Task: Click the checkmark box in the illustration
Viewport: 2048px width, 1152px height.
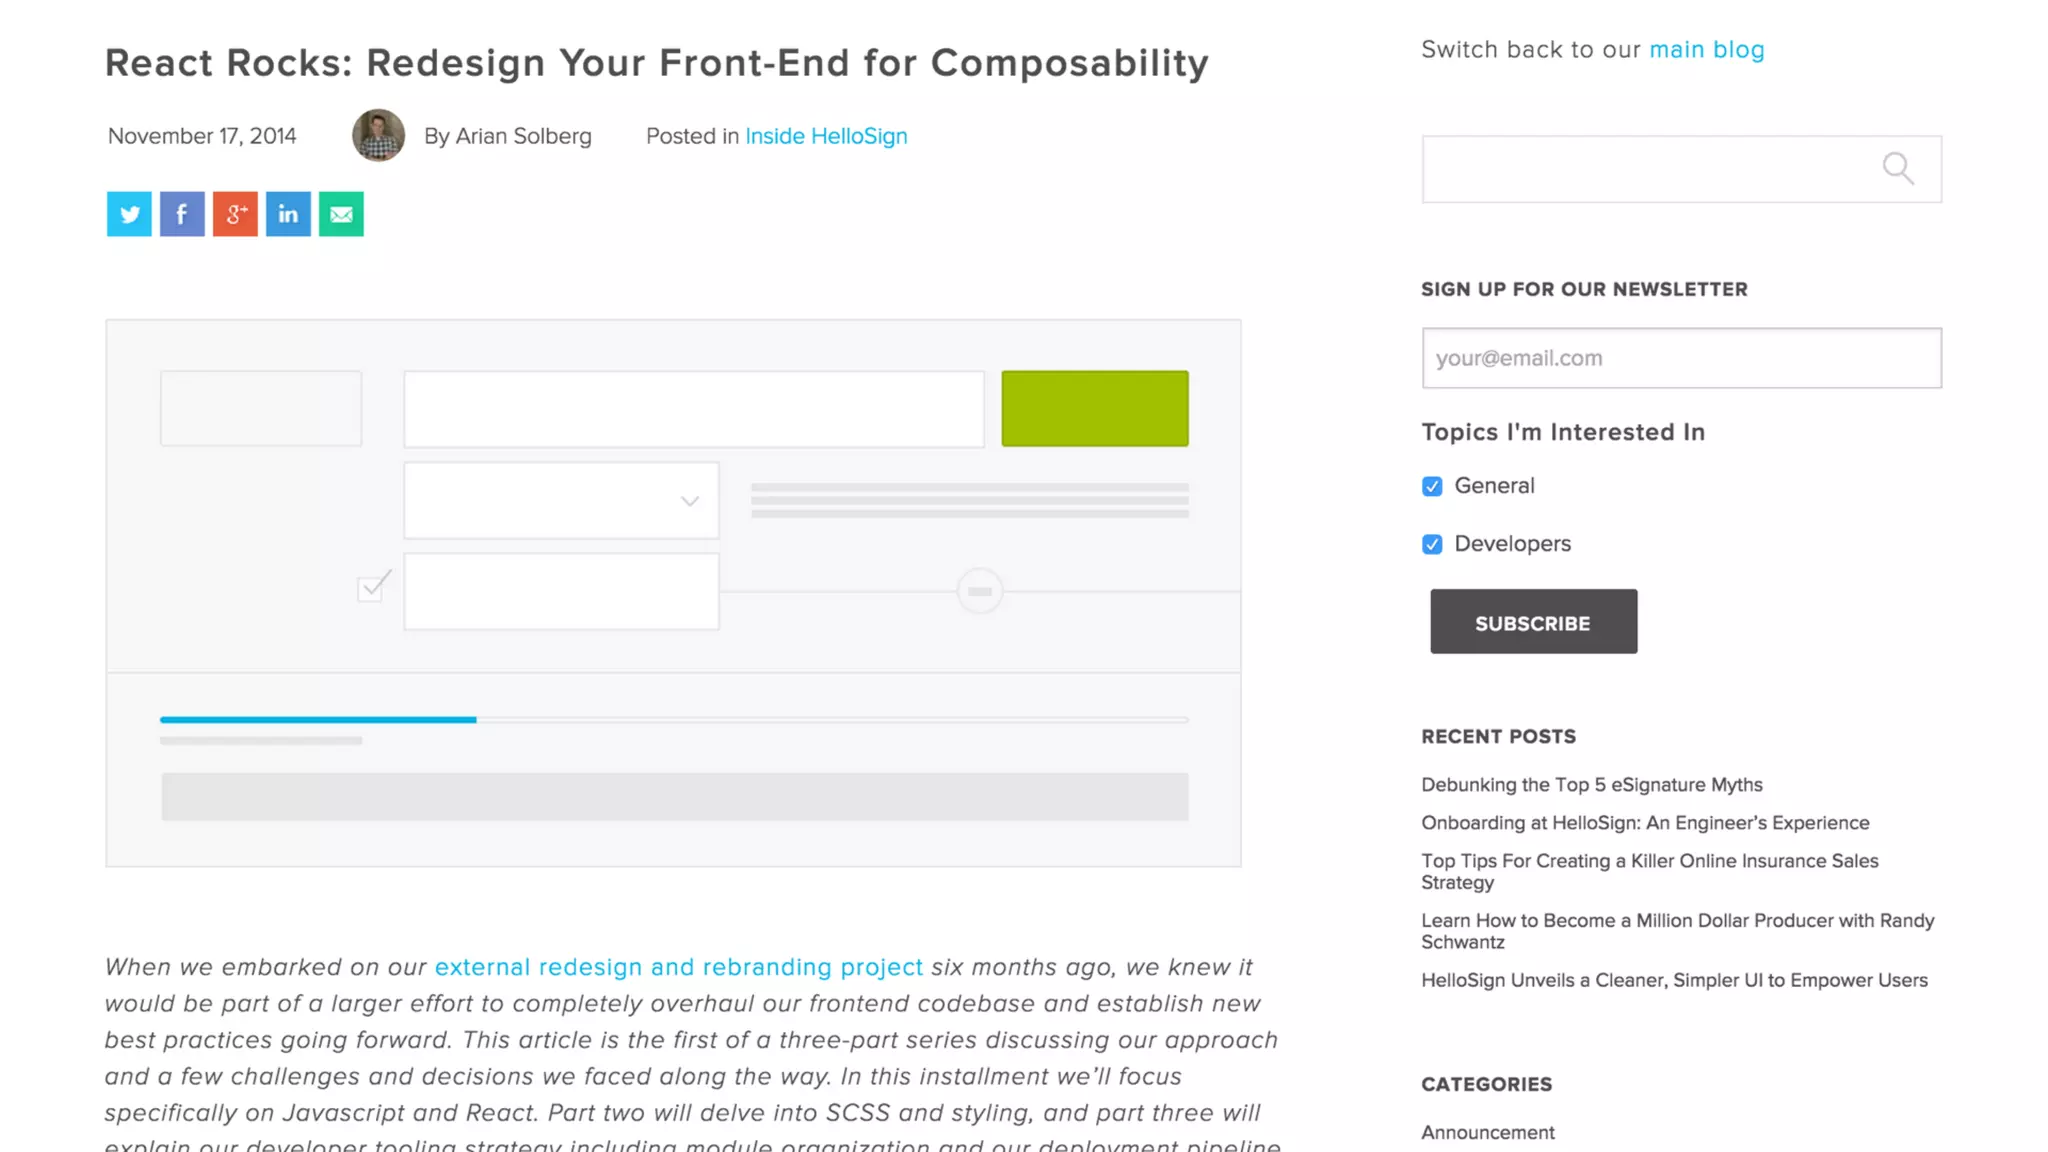Action: coord(371,588)
